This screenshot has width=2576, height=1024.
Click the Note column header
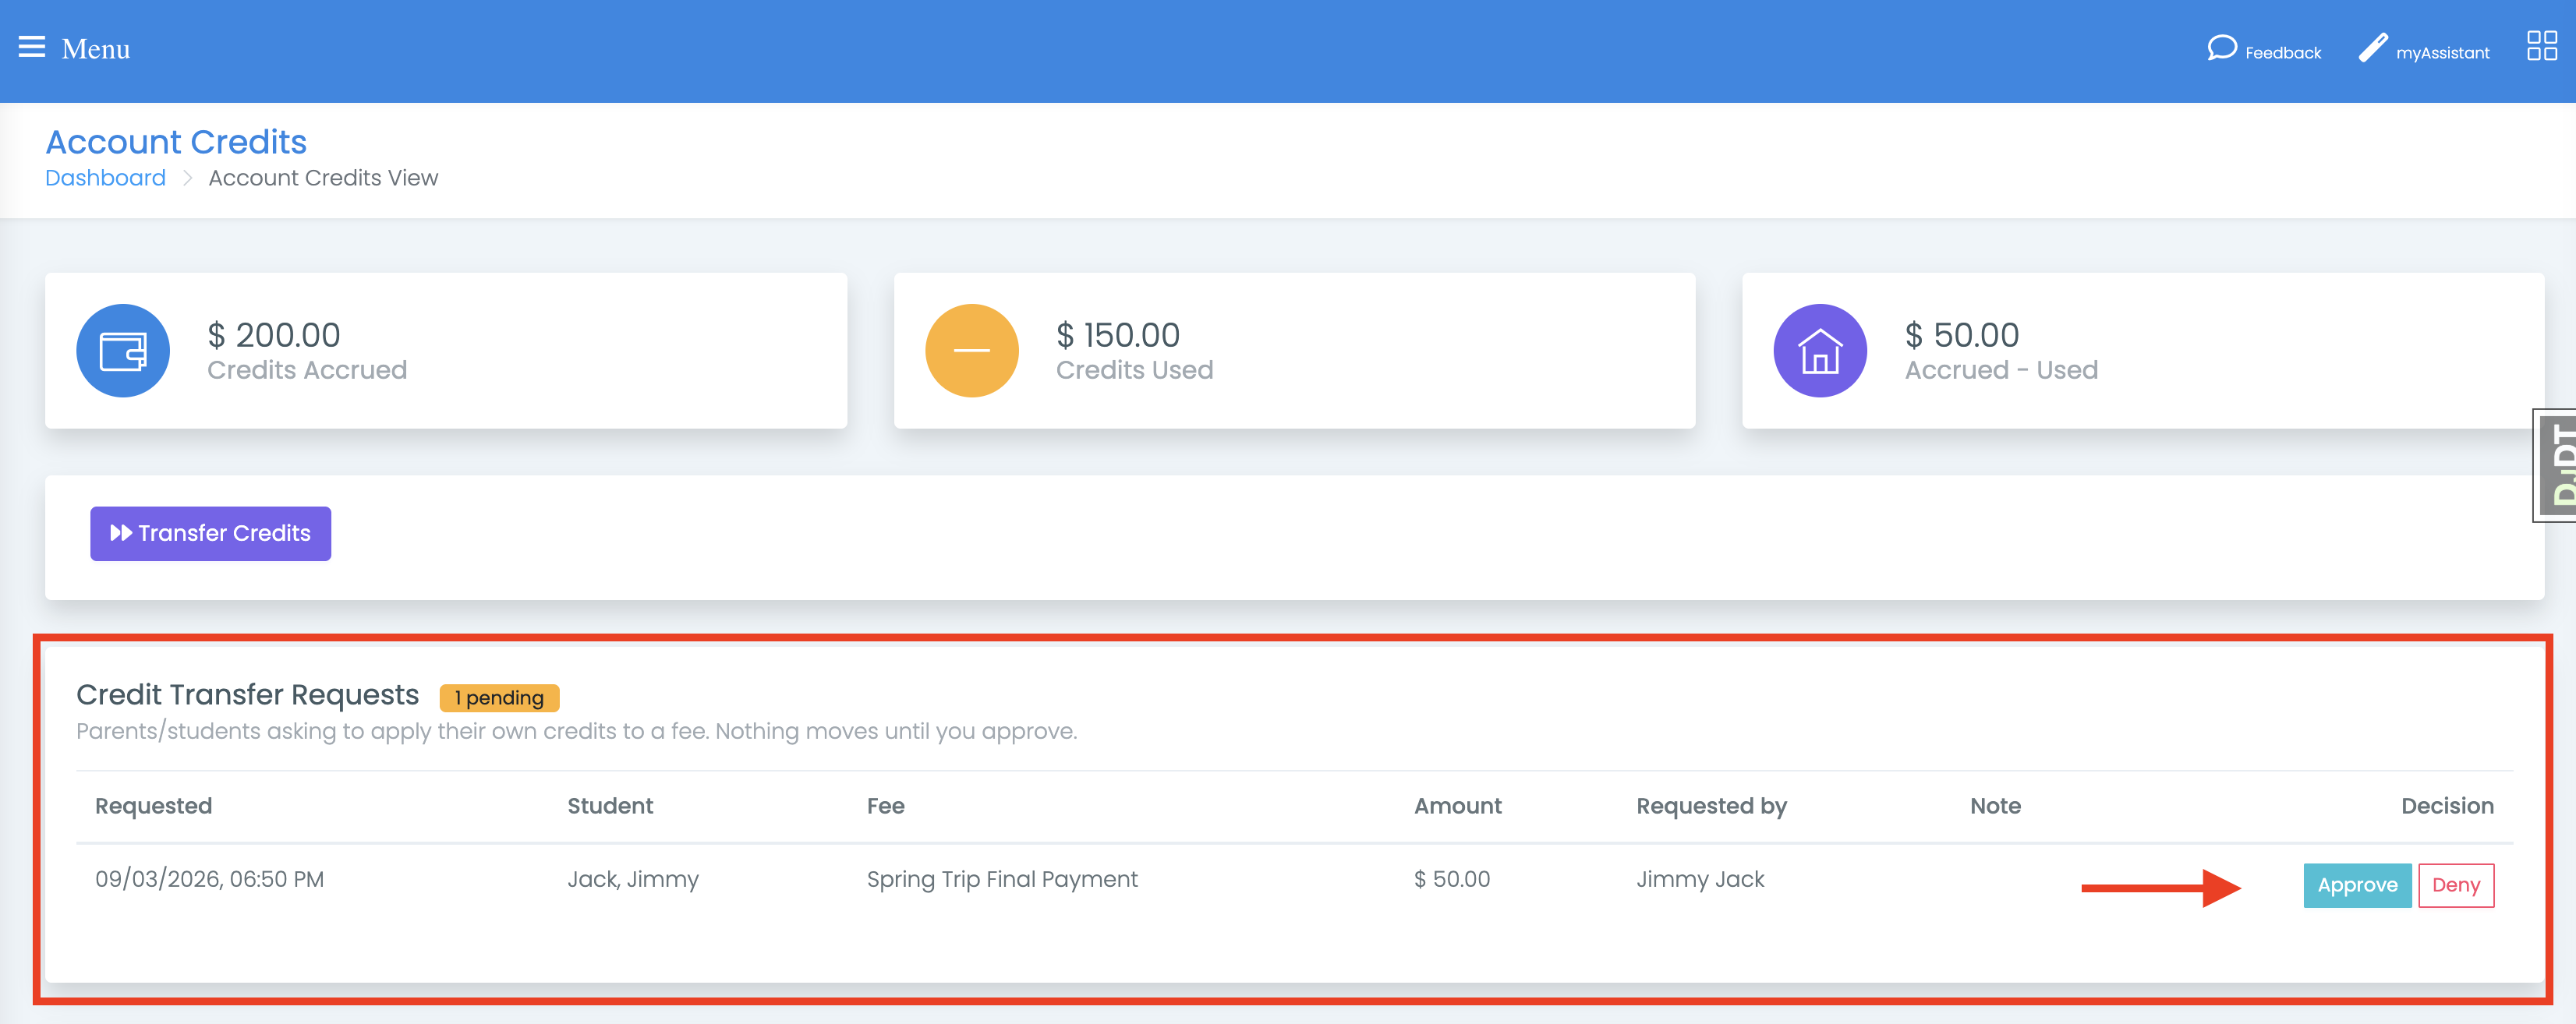[x=1995, y=806]
